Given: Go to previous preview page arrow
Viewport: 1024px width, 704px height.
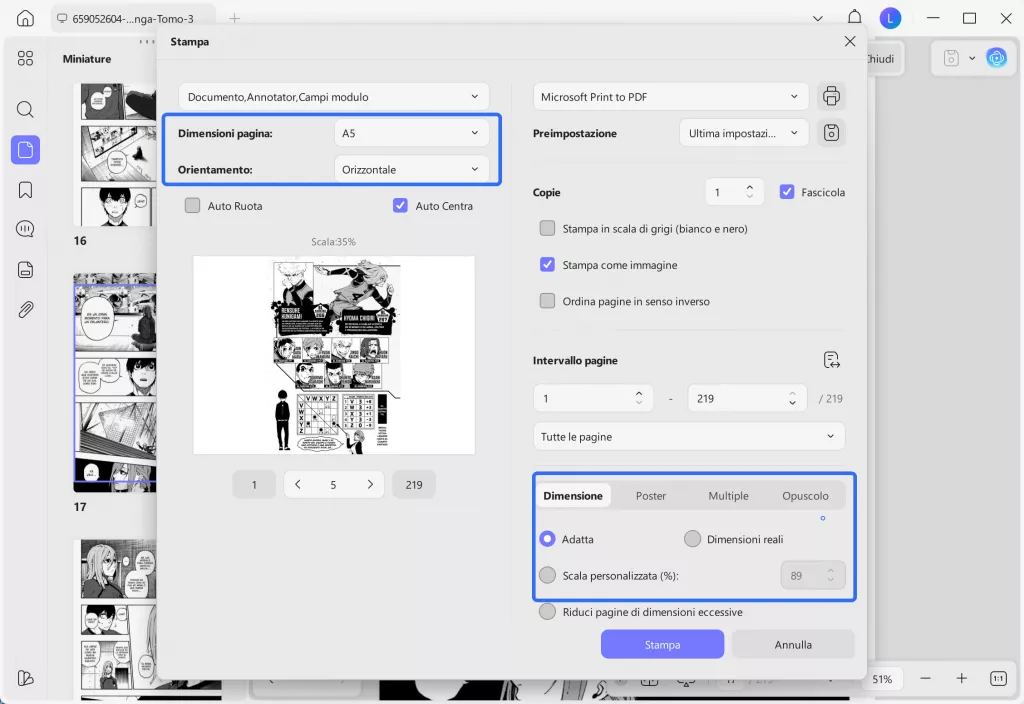Looking at the screenshot, I should [298, 485].
